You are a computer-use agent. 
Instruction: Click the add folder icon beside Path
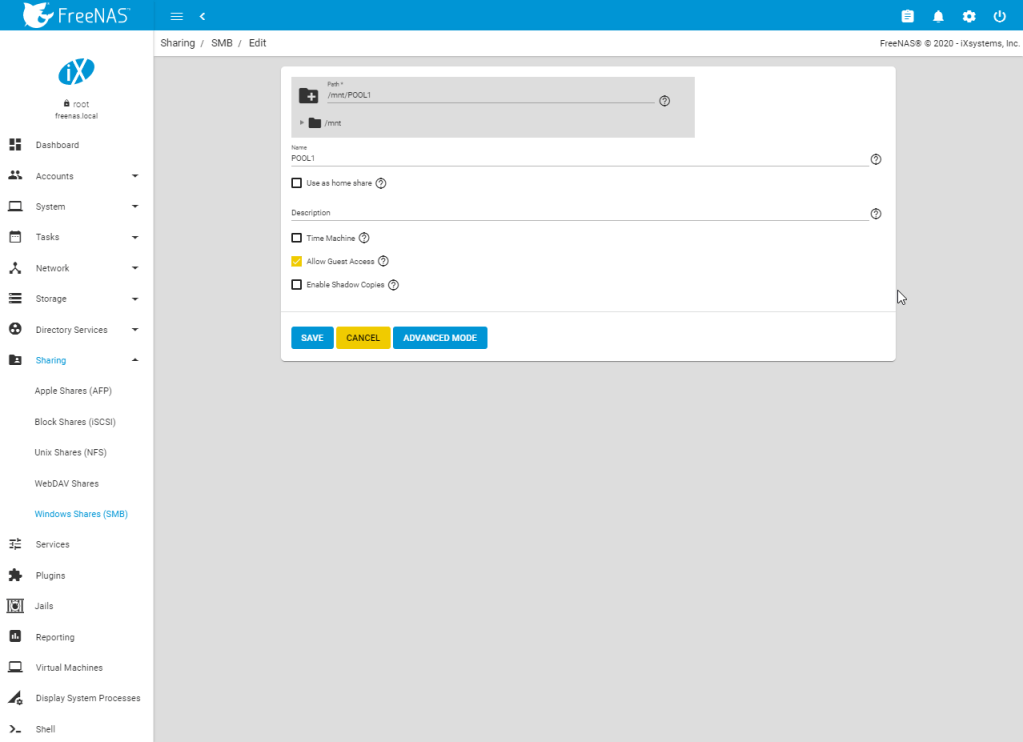pyautogui.click(x=309, y=96)
